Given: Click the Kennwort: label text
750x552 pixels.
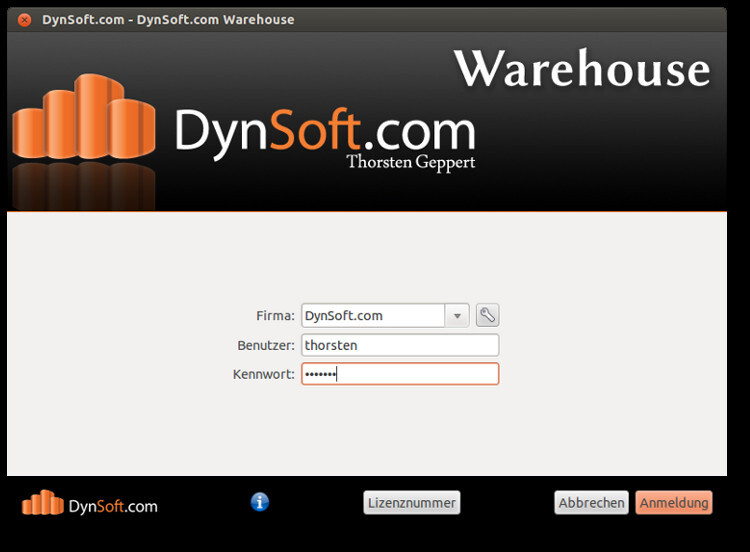Looking at the screenshot, I should [x=264, y=374].
